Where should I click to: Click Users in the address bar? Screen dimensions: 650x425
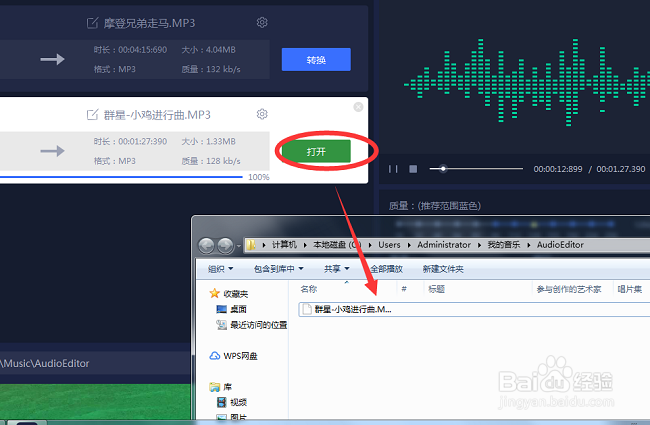389,245
